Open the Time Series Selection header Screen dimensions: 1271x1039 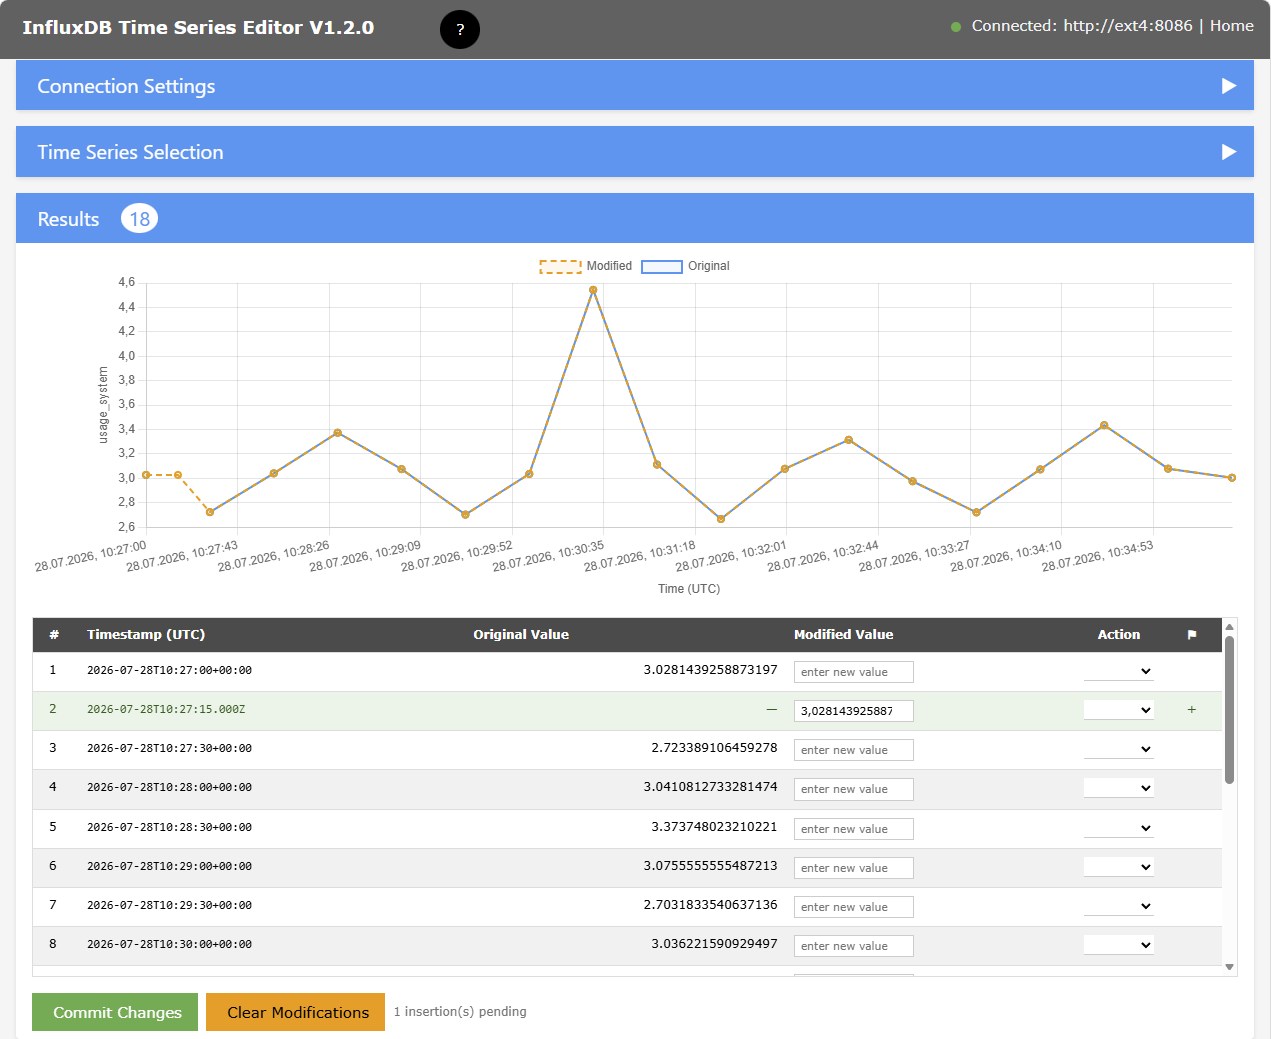[x=635, y=151]
